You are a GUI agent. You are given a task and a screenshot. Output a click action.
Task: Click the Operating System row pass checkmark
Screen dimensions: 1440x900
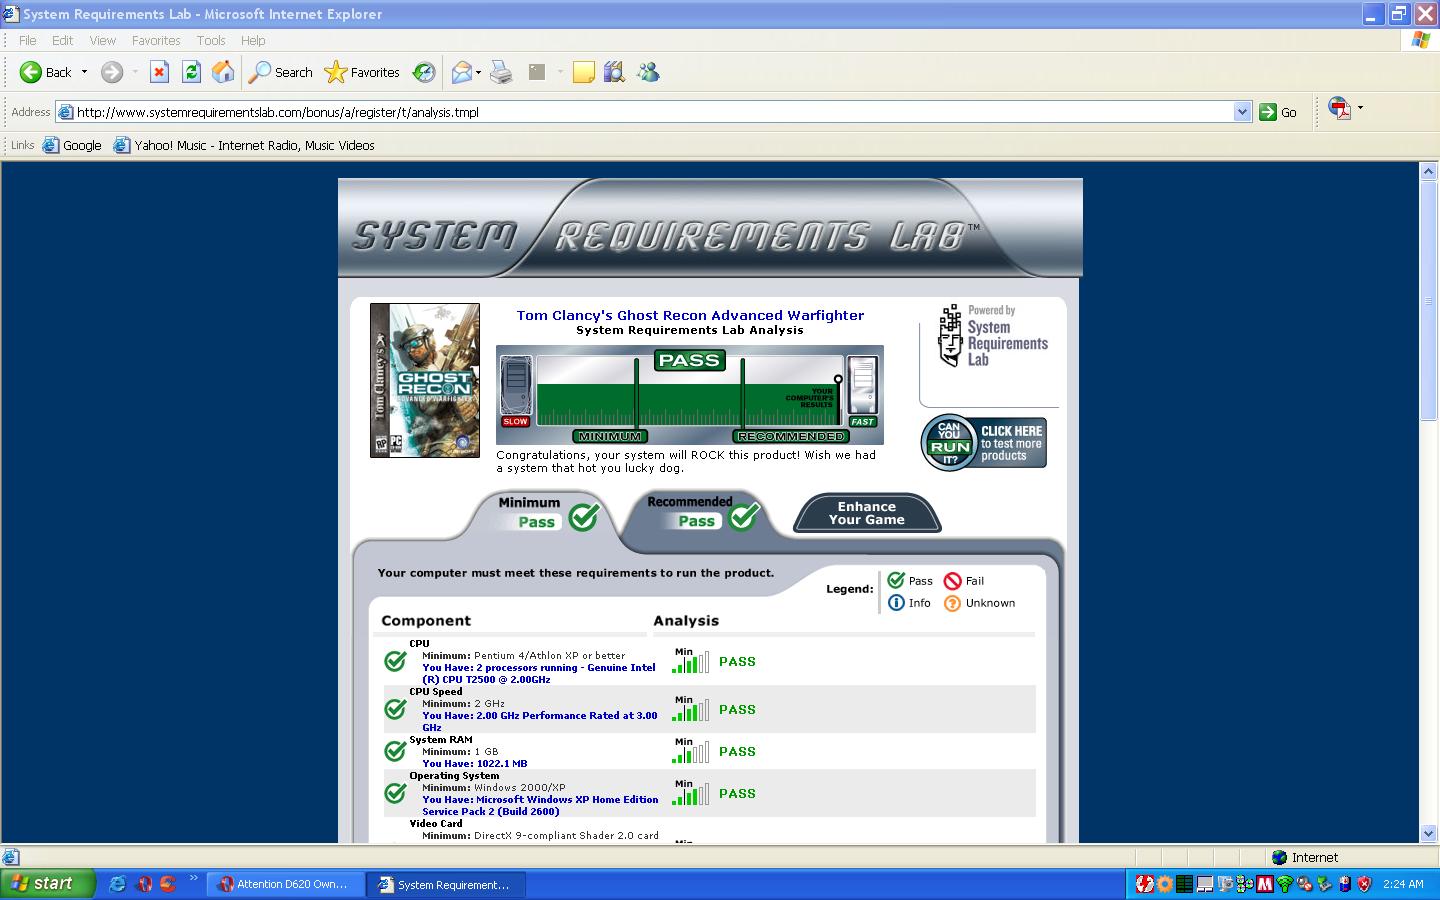pyautogui.click(x=395, y=793)
